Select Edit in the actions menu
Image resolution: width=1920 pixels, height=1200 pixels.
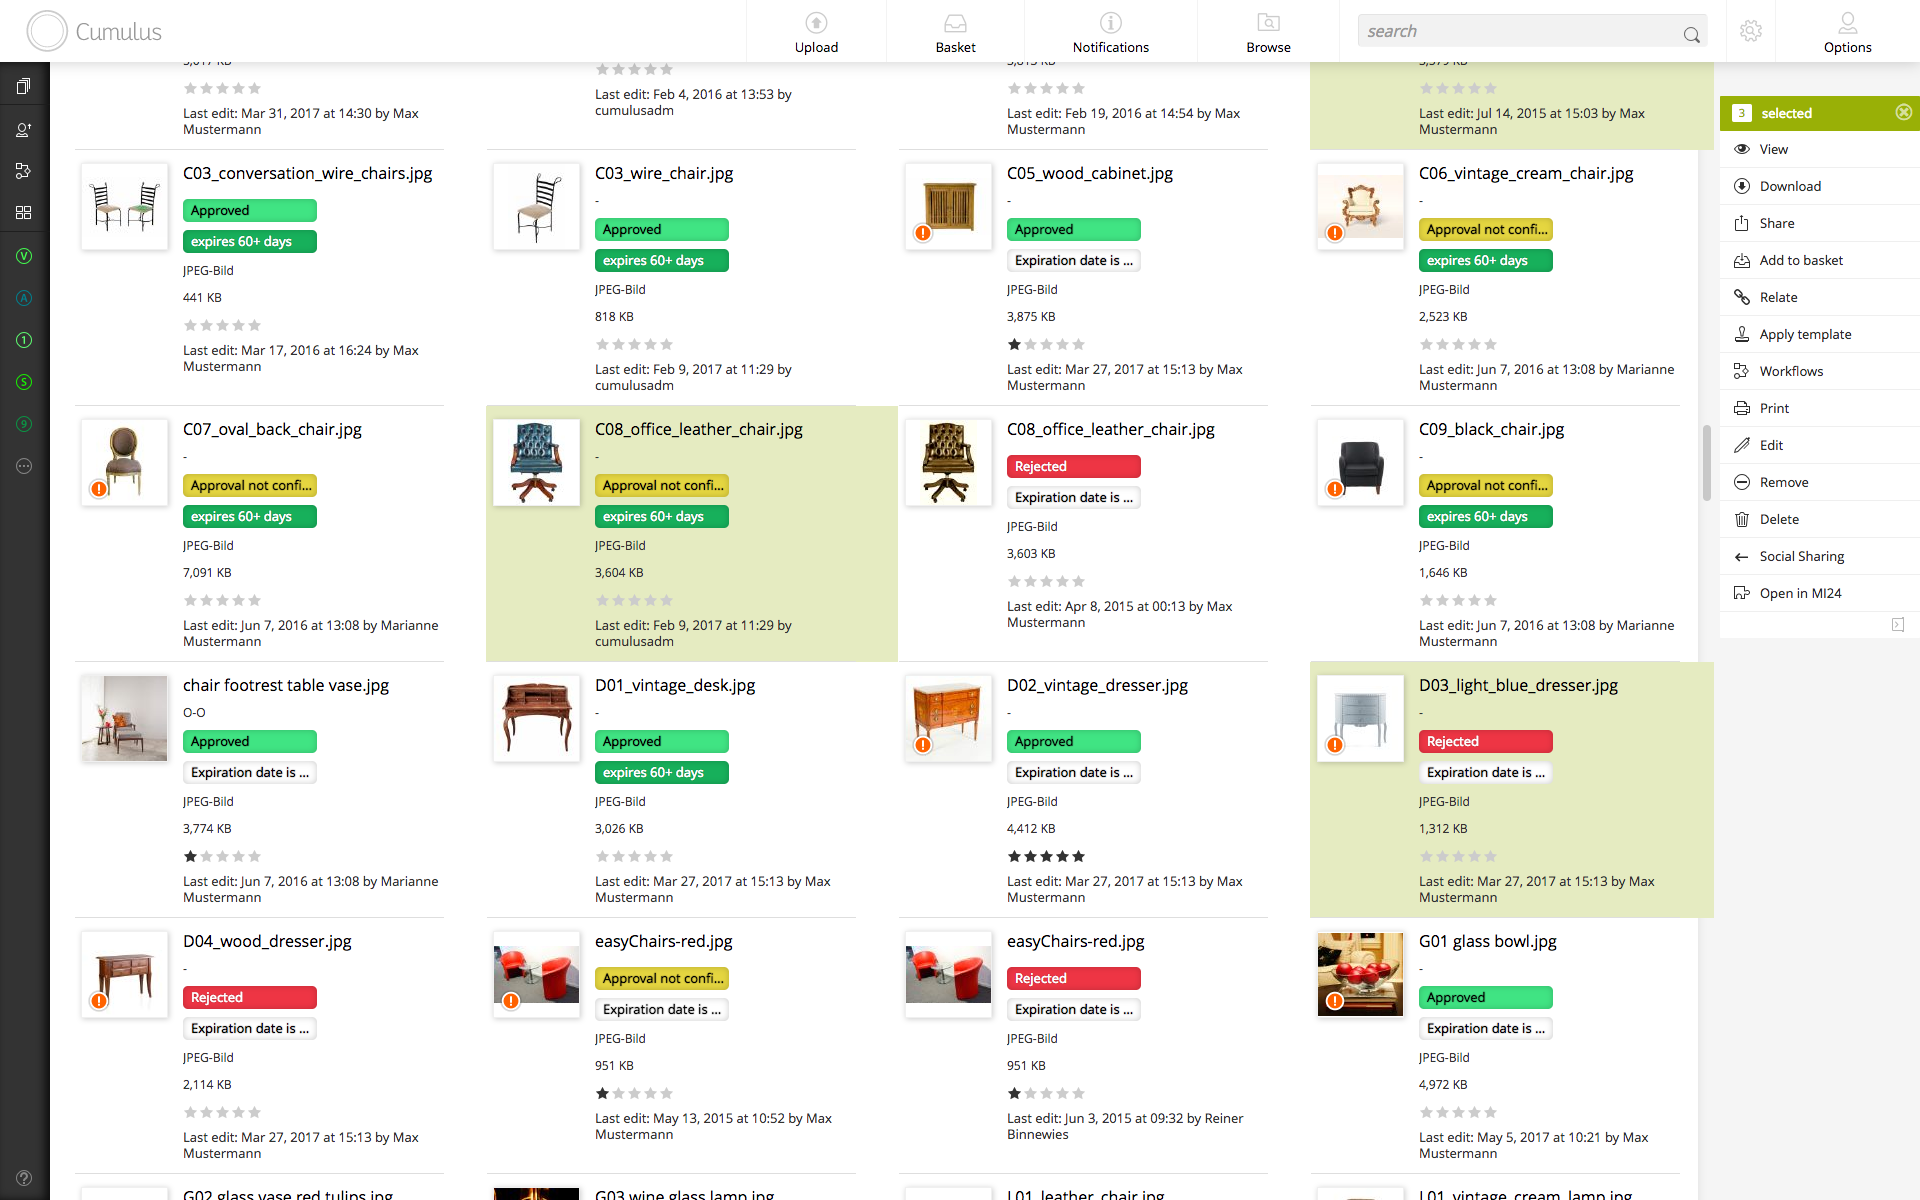(1819, 445)
